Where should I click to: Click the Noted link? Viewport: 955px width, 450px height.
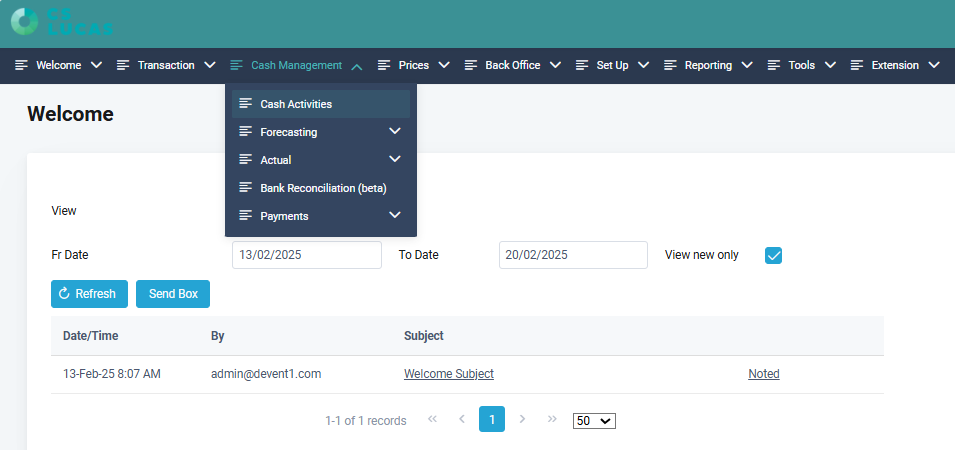(763, 374)
